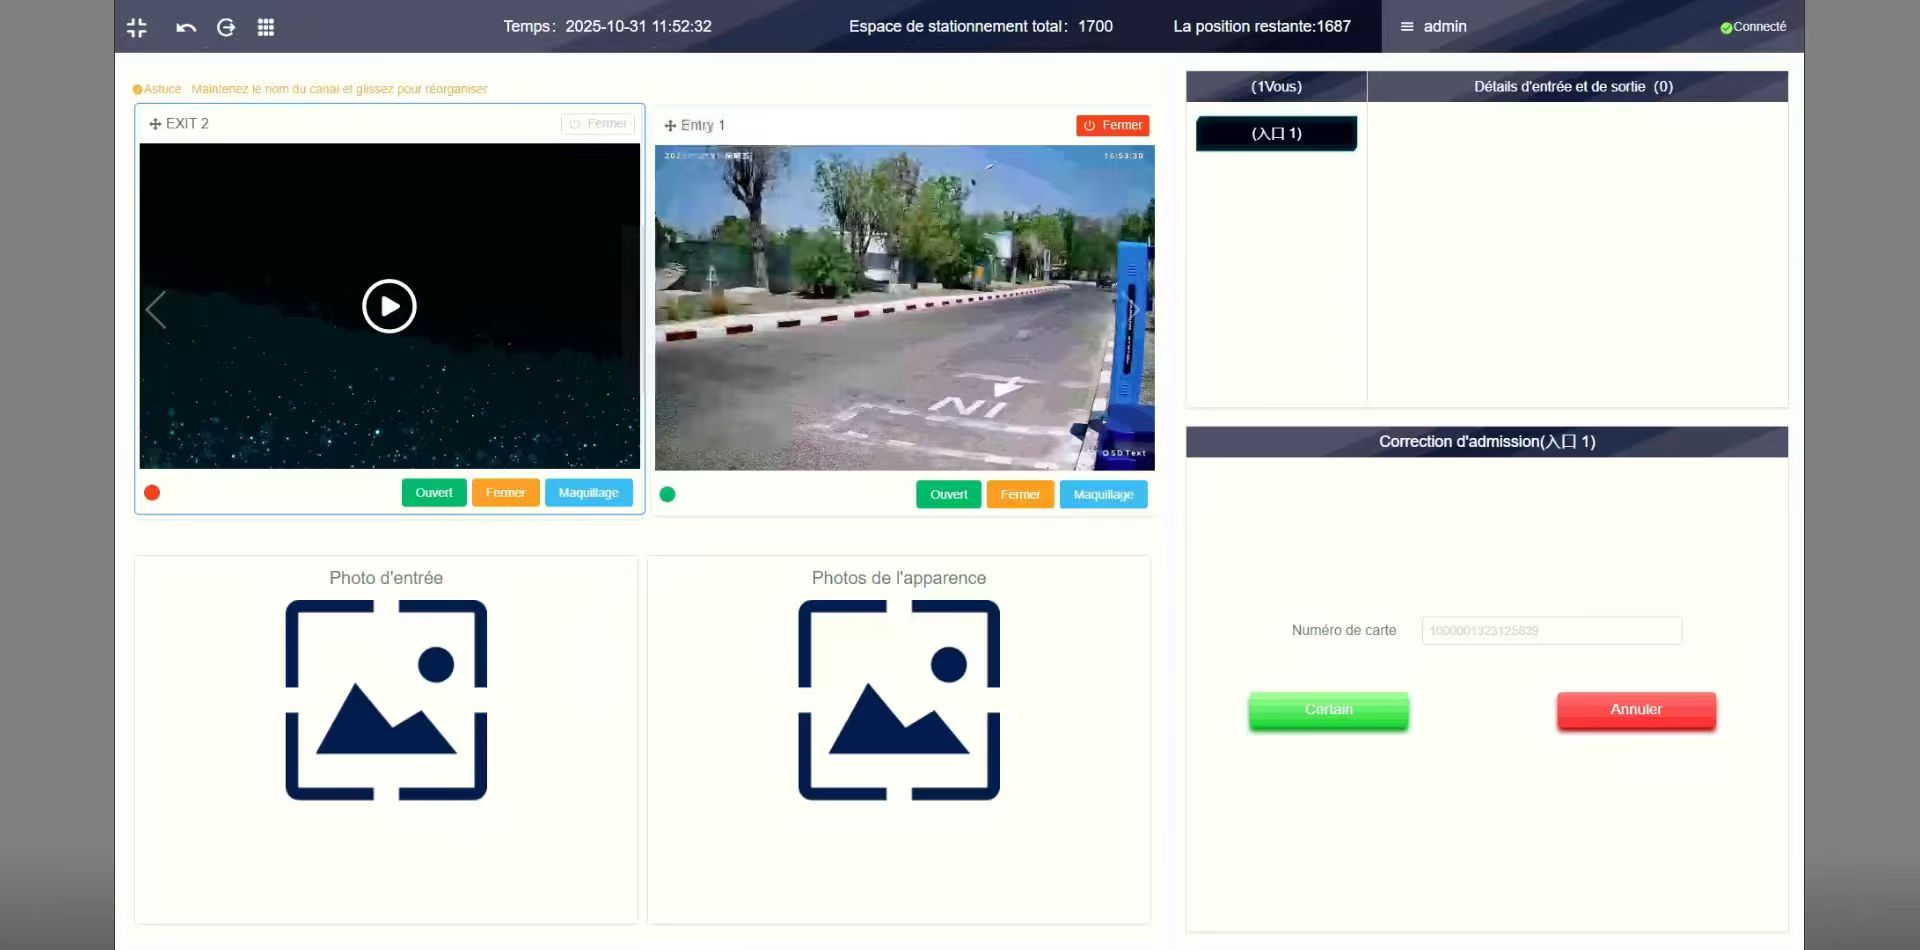The width and height of the screenshot is (1920, 950).
Task: Click the greyed Fermer button on EXIT 2
Action: (x=598, y=124)
